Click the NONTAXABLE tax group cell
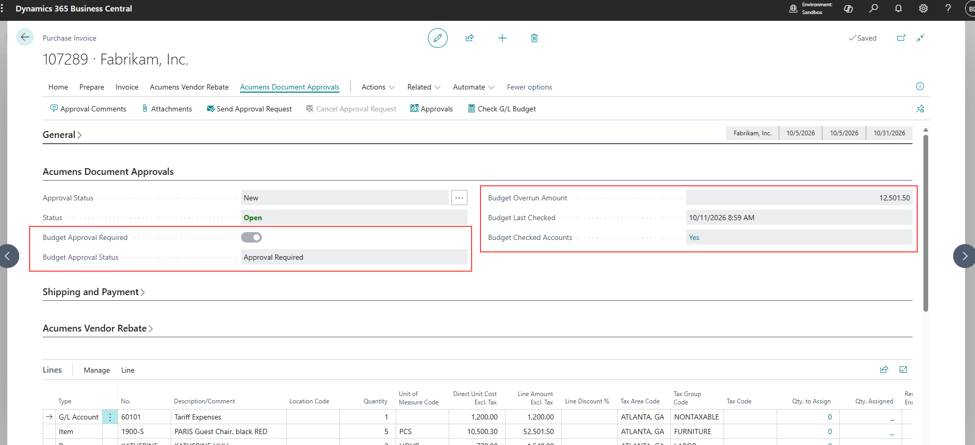Image resolution: width=975 pixels, height=445 pixels. [x=696, y=417]
